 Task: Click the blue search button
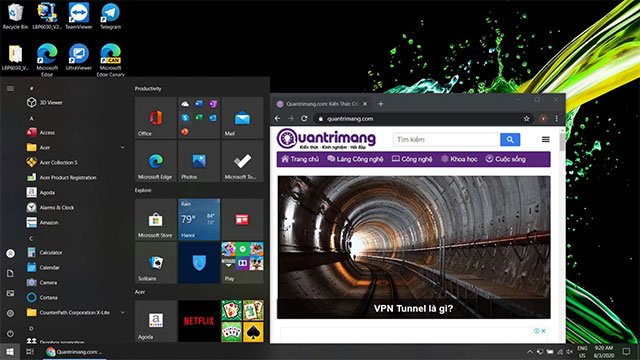click(510, 140)
